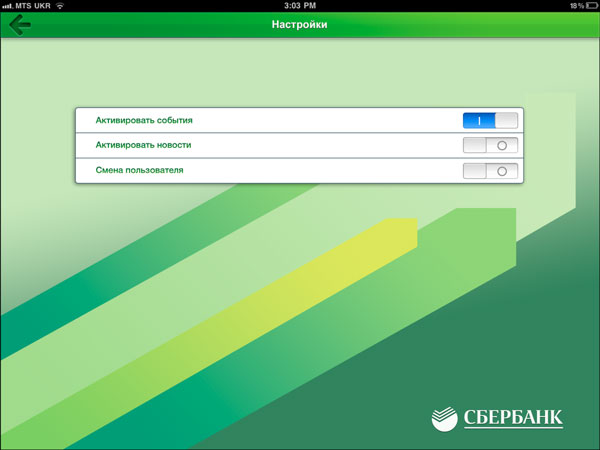
Task: Tap the 18% battery percentage
Action: click(567, 6)
